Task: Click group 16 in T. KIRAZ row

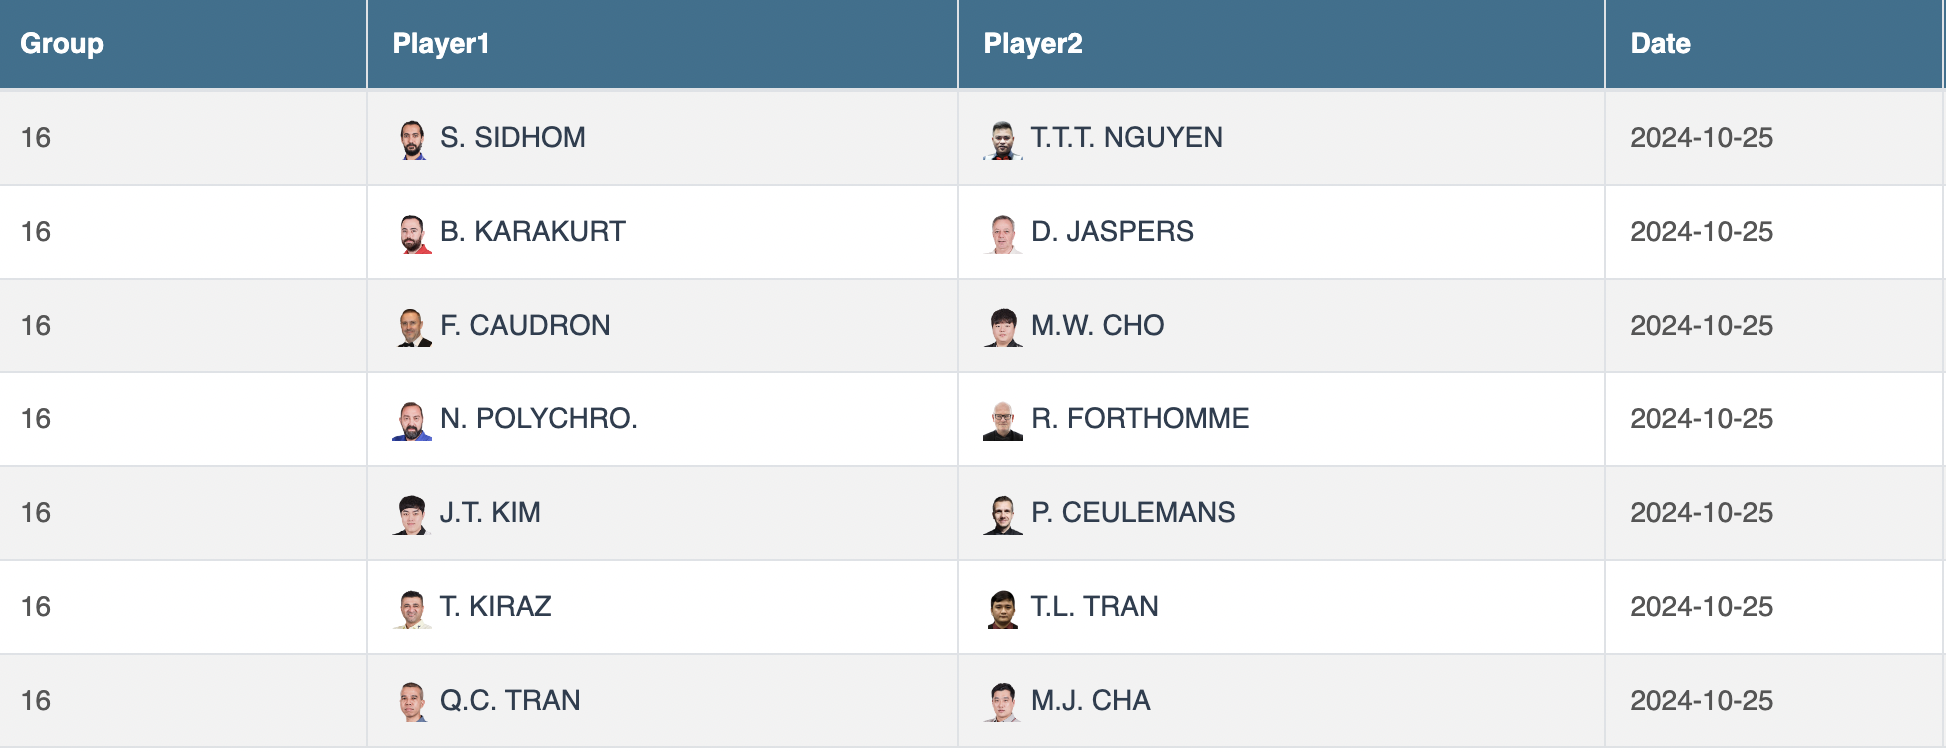Action: click(x=36, y=606)
